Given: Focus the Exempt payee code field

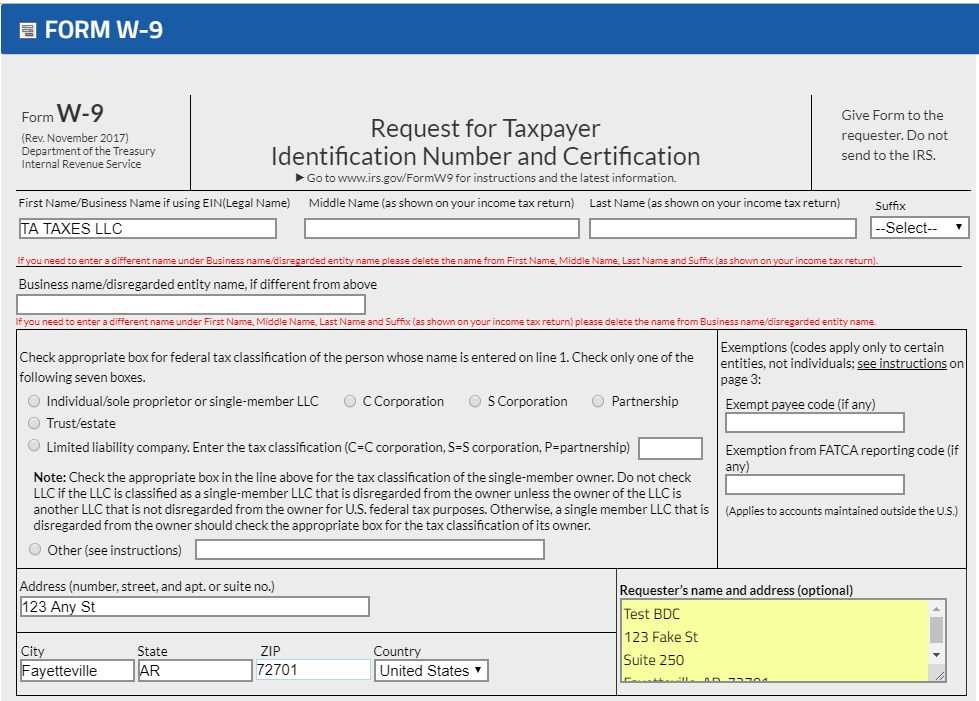Looking at the screenshot, I should tap(815, 423).
